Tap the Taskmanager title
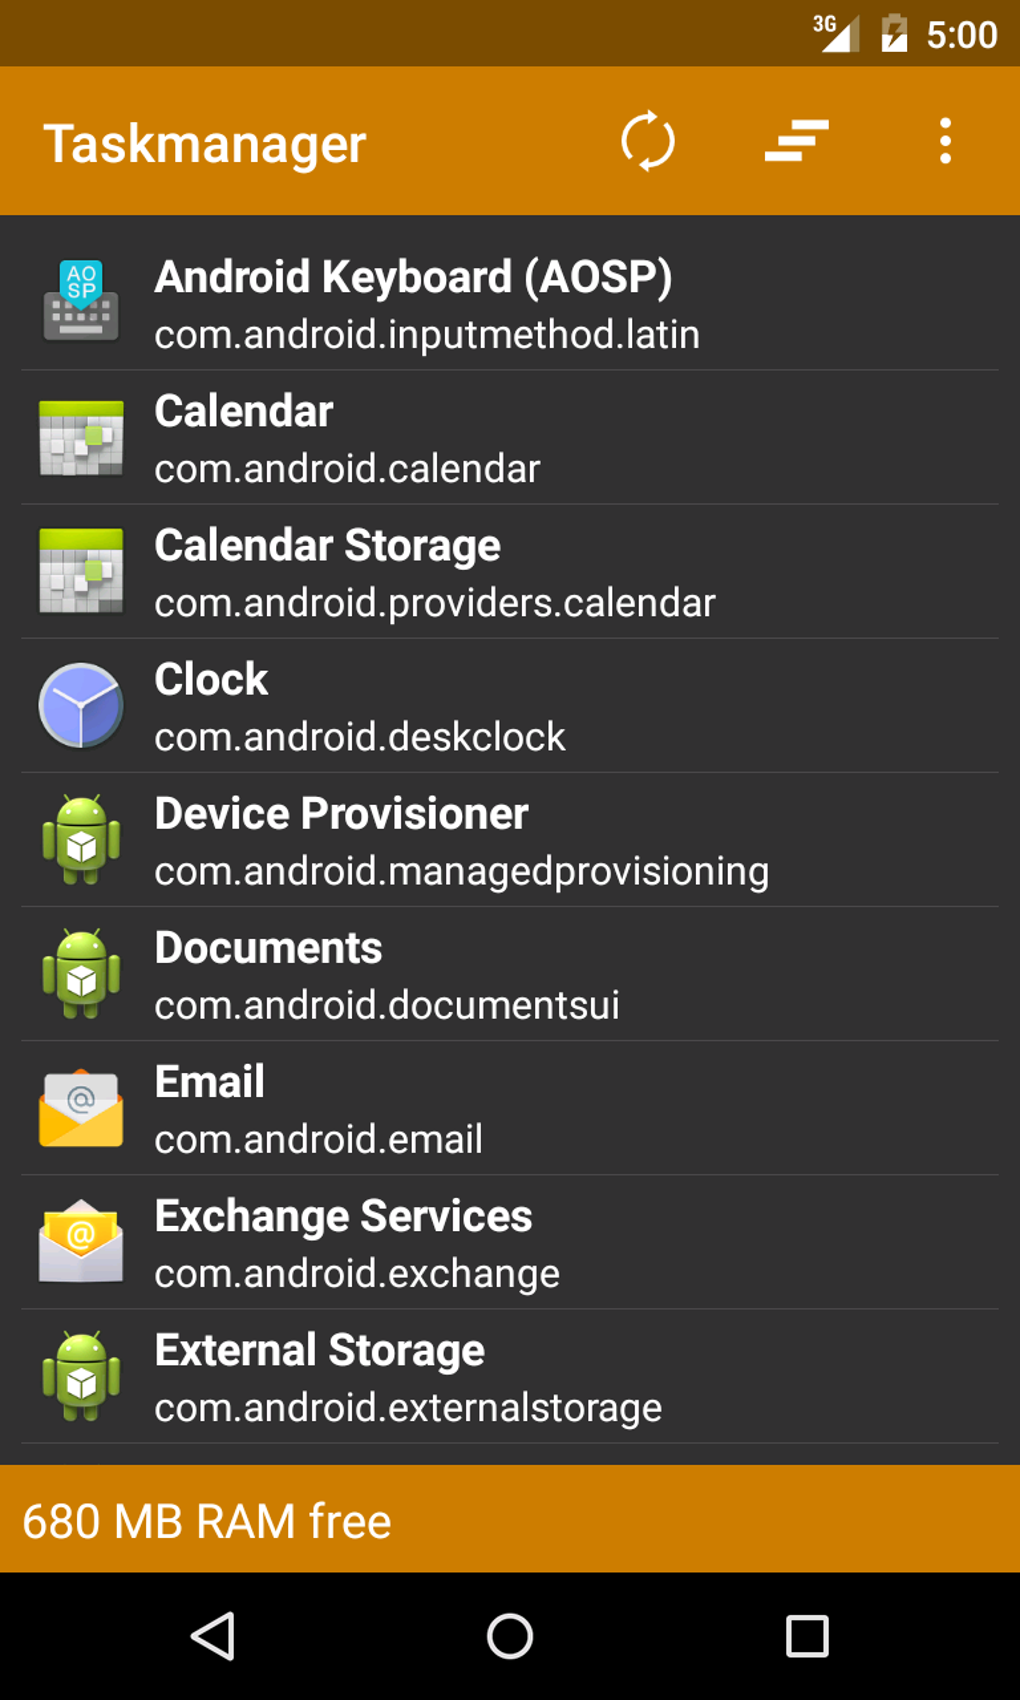 point(205,143)
